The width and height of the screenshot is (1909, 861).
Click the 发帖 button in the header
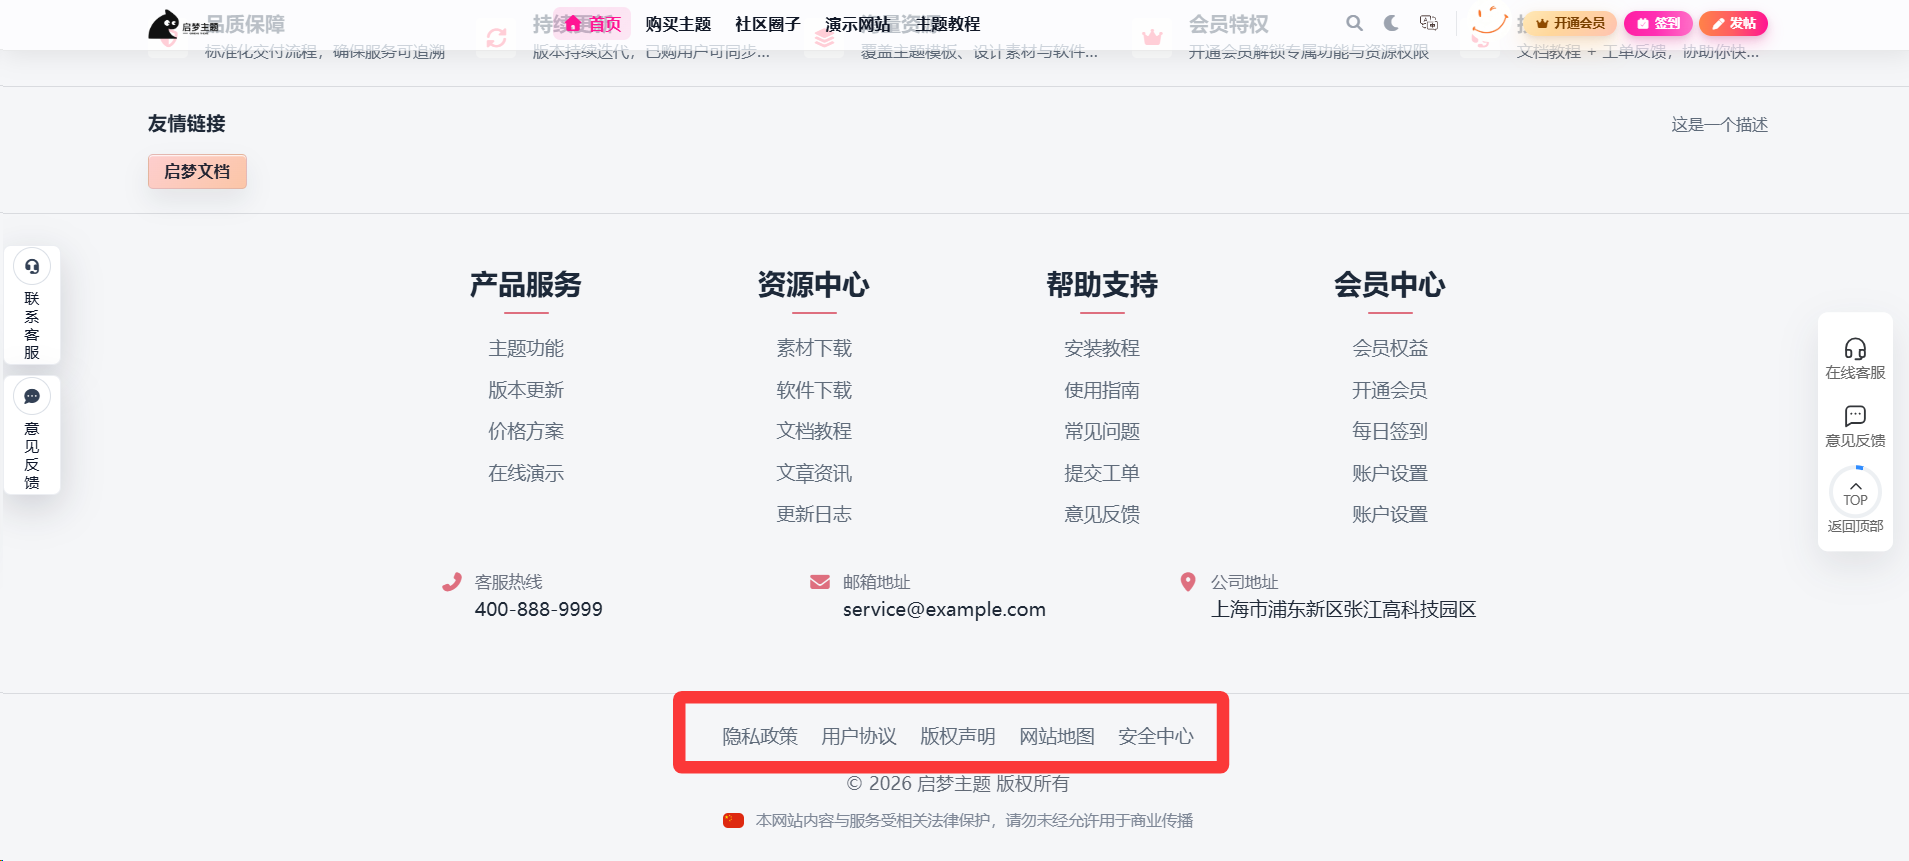pos(1733,23)
